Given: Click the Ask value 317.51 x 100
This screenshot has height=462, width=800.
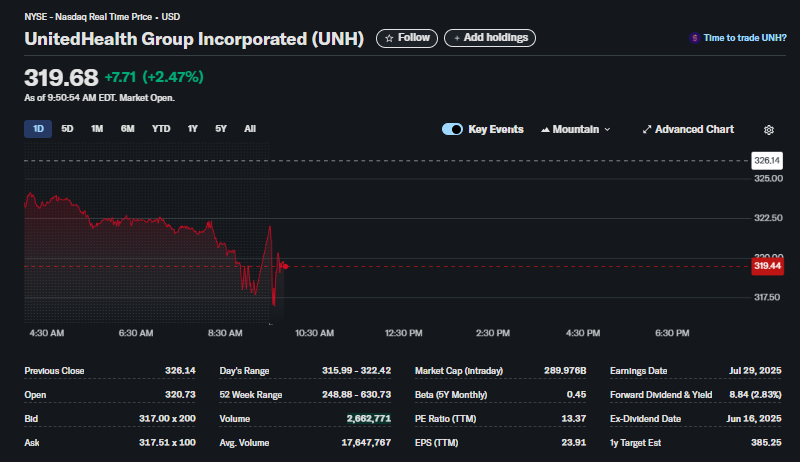Looking at the screenshot, I should point(167,443).
